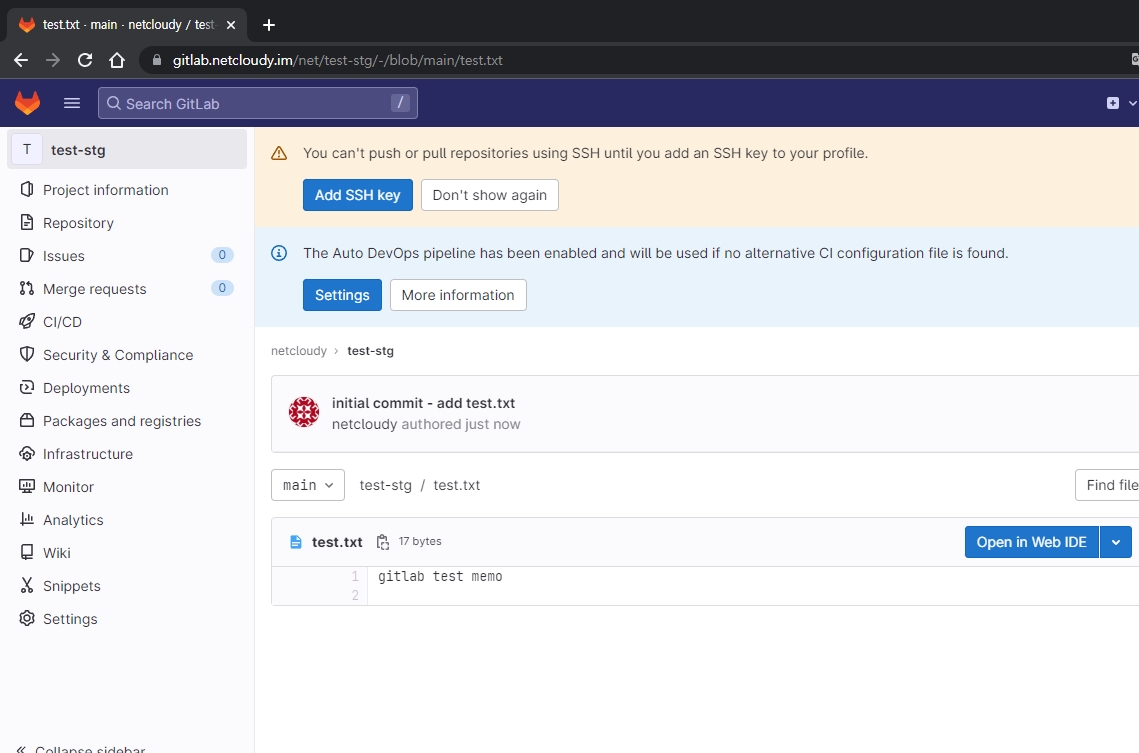Open the initial commit - add test.txt link
The image size is (1139, 753).
click(x=423, y=403)
